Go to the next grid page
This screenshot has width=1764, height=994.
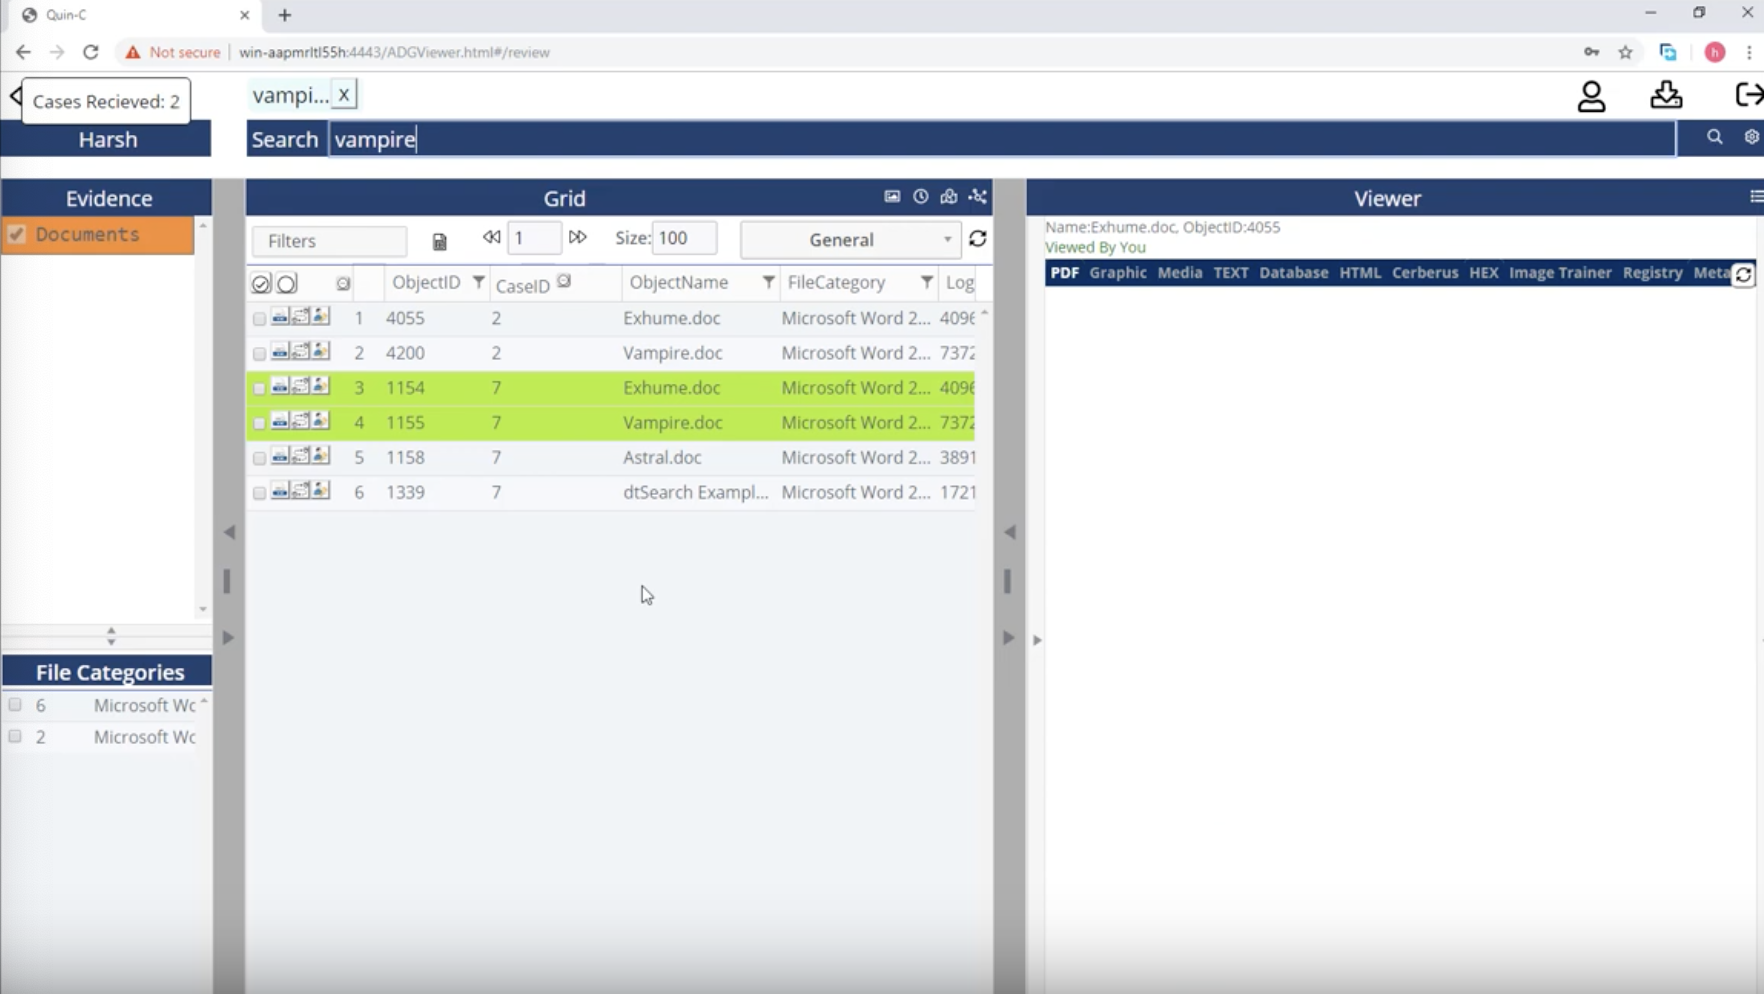click(577, 238)
